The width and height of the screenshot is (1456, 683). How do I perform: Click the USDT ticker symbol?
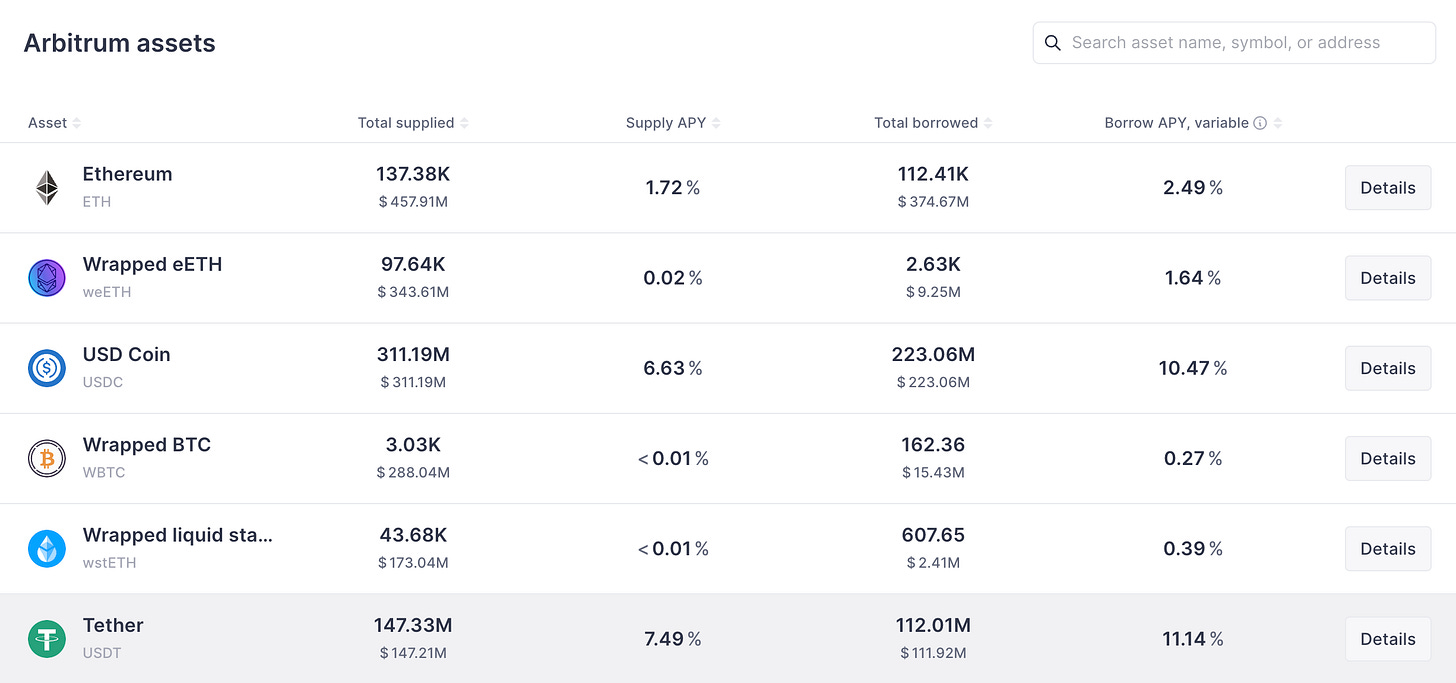(x=102, y=653)
